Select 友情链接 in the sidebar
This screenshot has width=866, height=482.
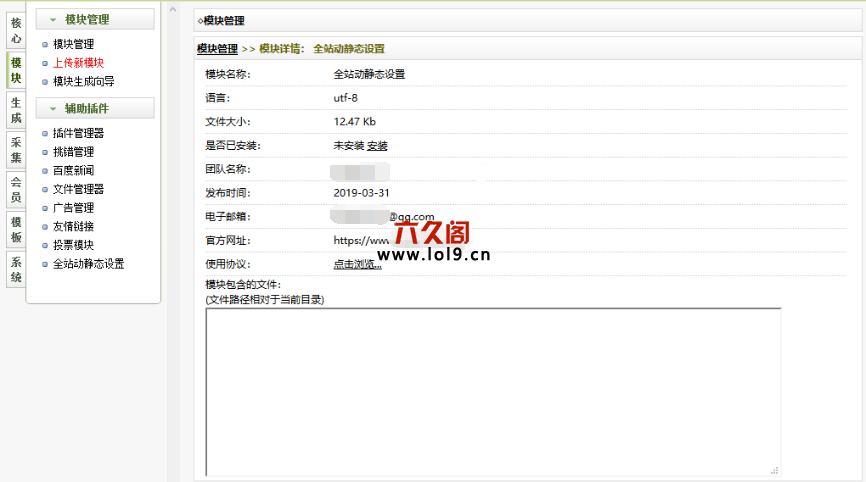click(x=73, y=226)
